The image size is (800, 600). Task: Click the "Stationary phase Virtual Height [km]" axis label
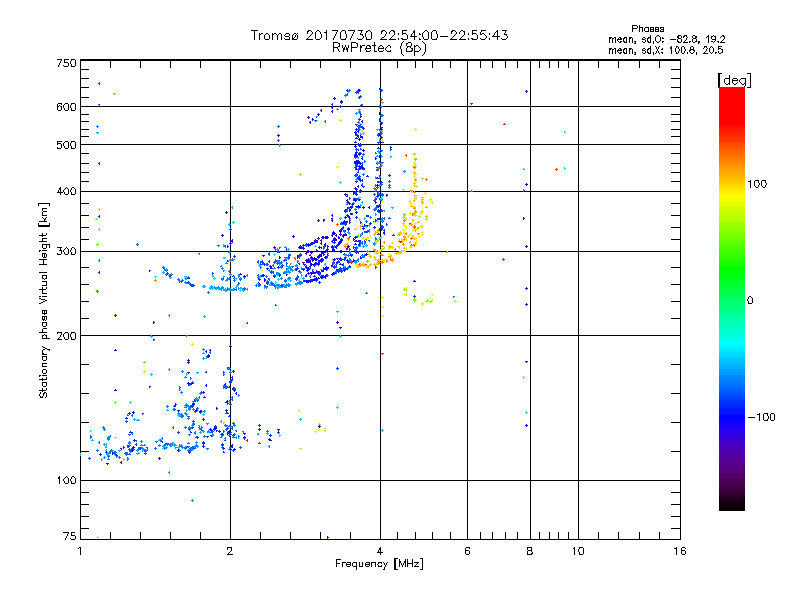(x=44, y=300)
